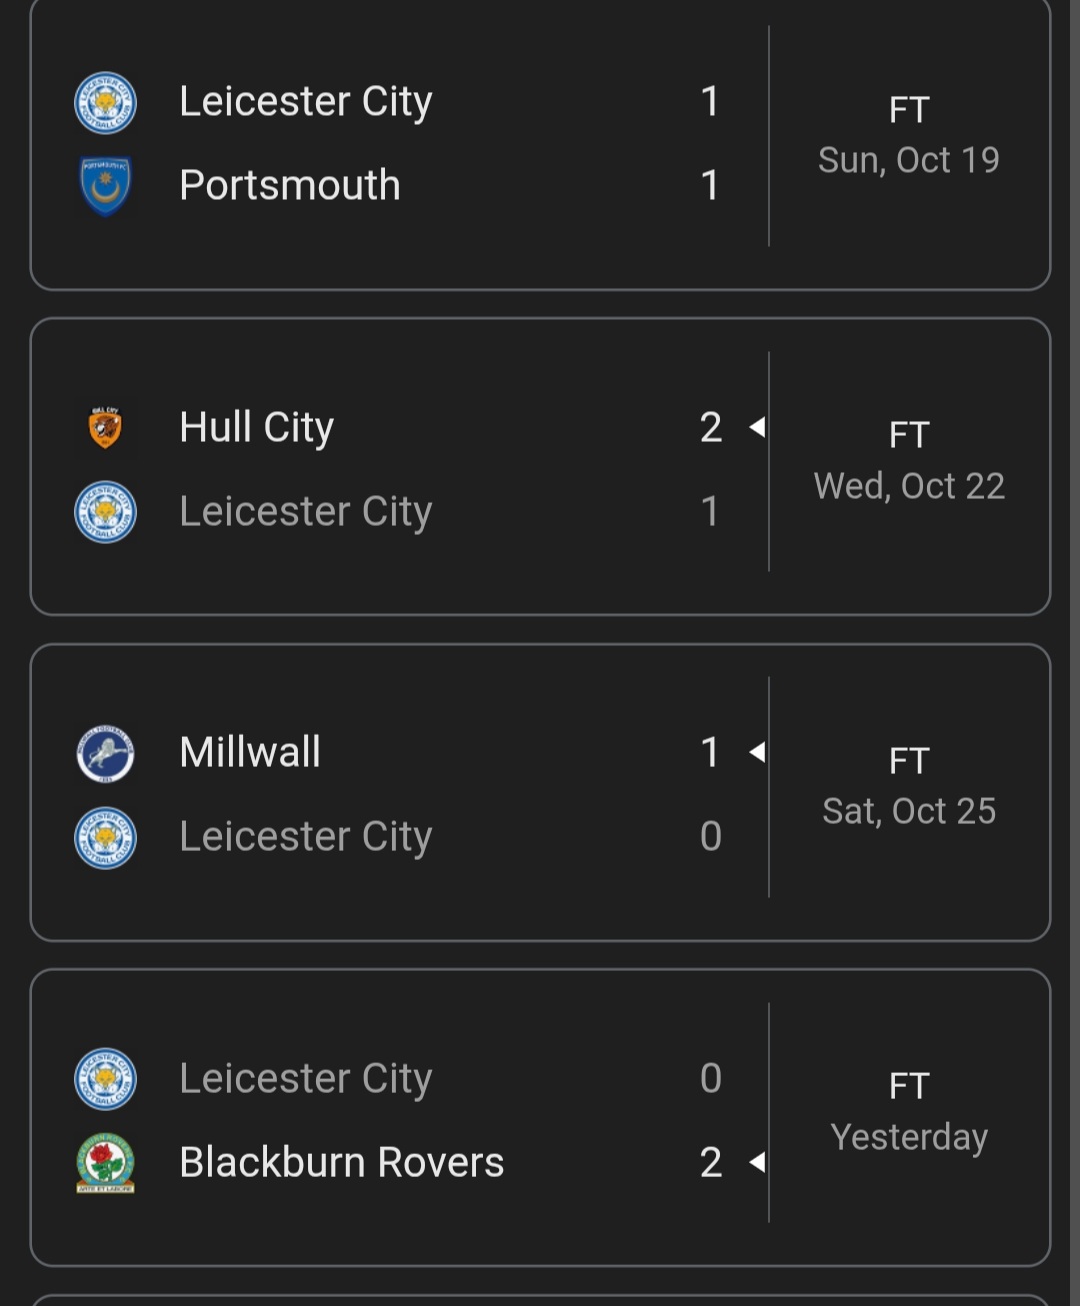Select the Wed, Oct 22 match date
Screen dimensions: 1080x1306
pos(908,486)
